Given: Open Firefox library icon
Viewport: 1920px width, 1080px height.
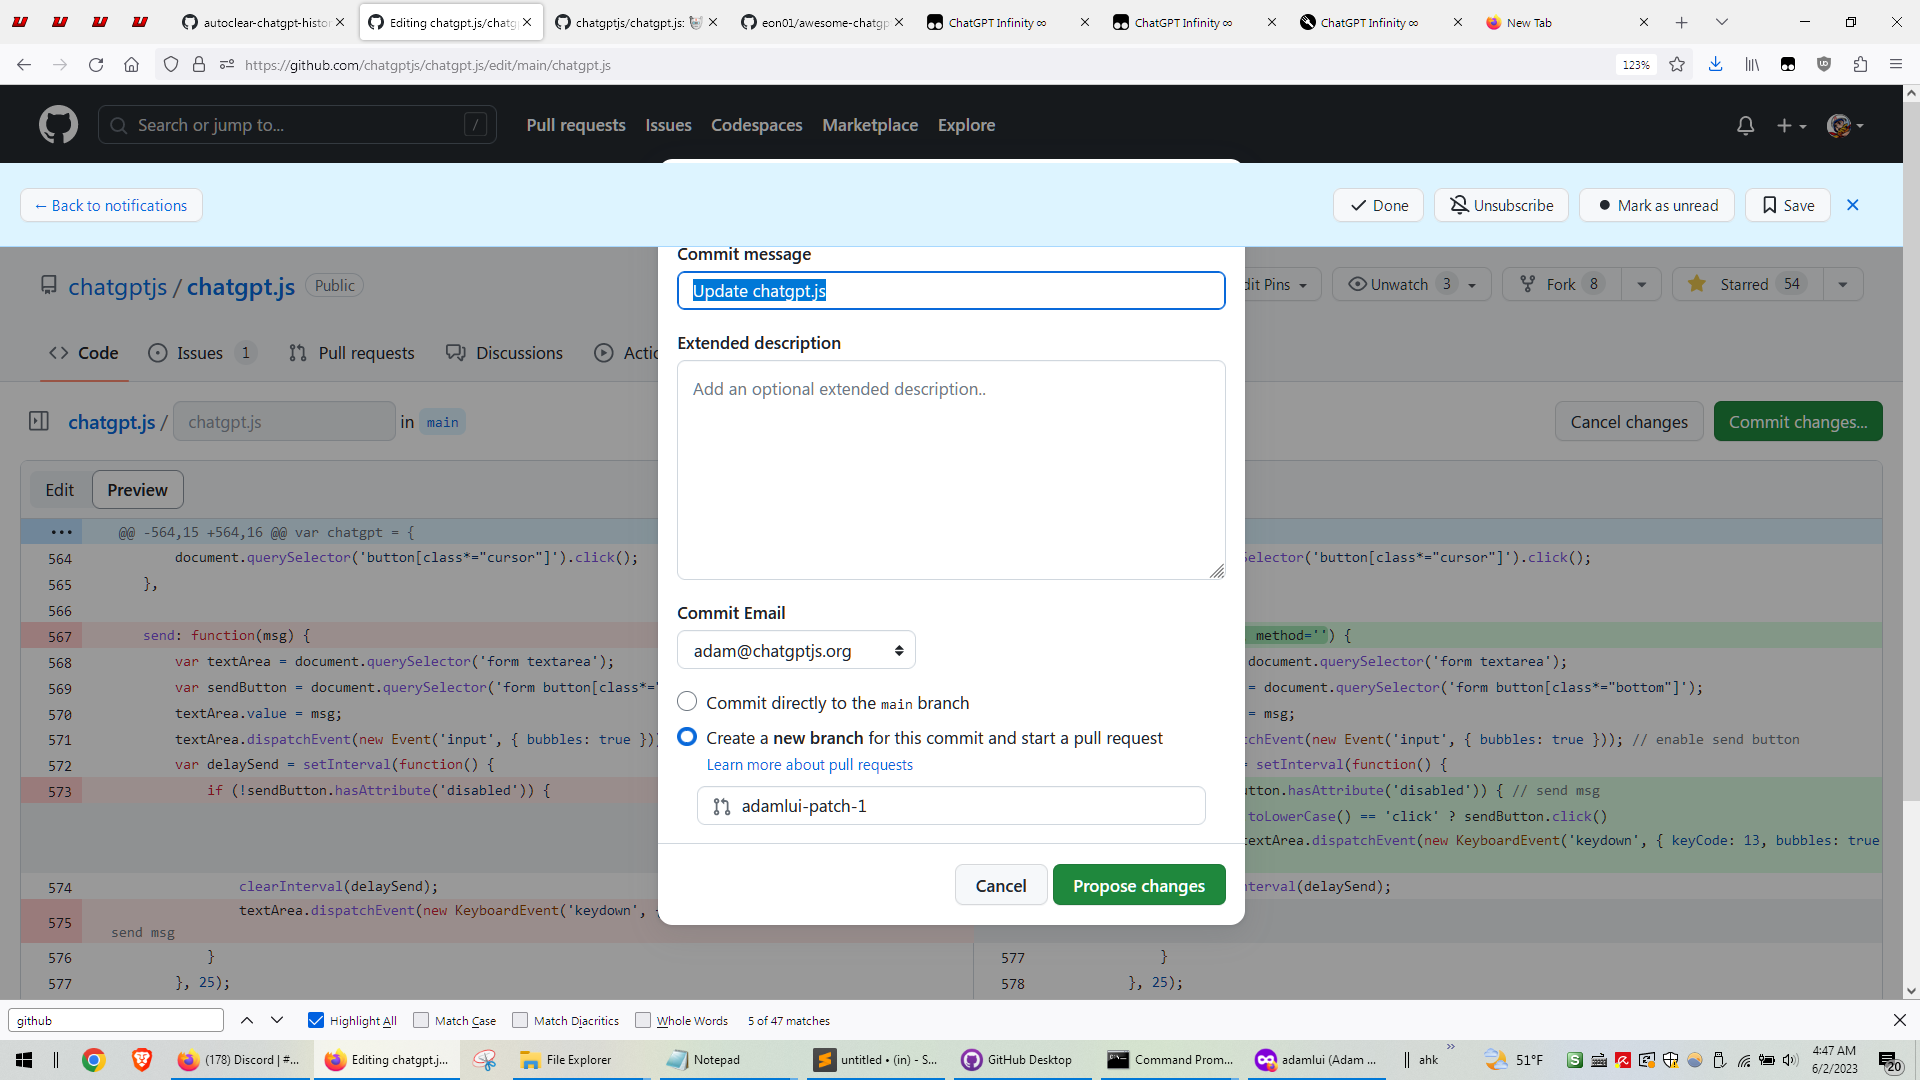Looking at the screenshot, I should [1752, 65].
